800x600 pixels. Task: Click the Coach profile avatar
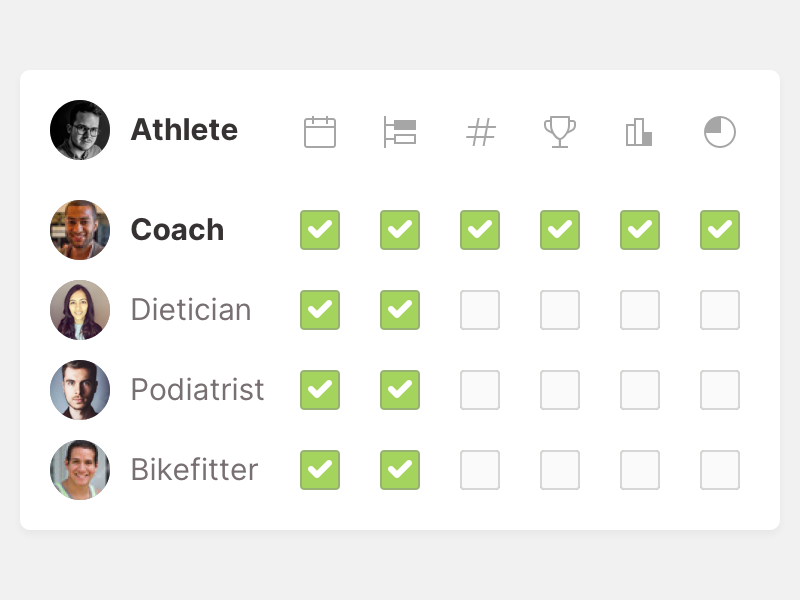pyautogui.click(x=80, y=230)
